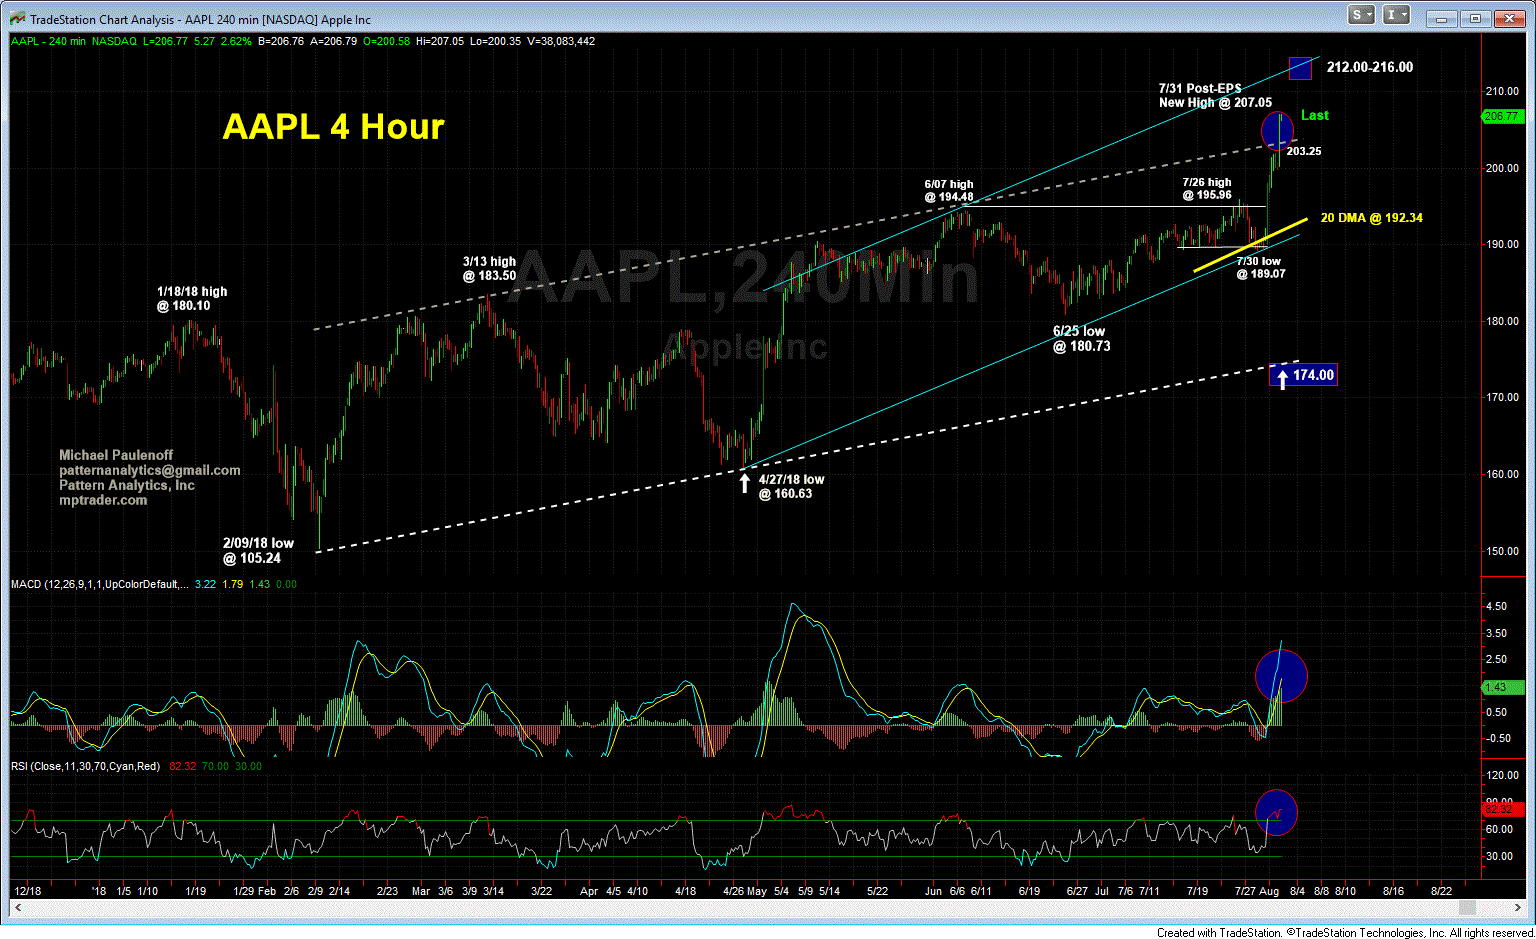Select the '4/27/18 low @ 160.63' annotation
The width and height of the screenshot is (1536, 939).
tap(791, 487)
